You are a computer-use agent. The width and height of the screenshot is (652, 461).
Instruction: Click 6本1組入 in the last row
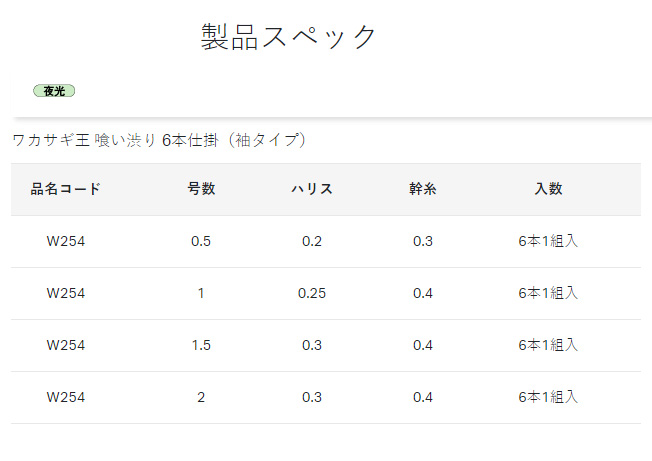click(x=548, y=397)
